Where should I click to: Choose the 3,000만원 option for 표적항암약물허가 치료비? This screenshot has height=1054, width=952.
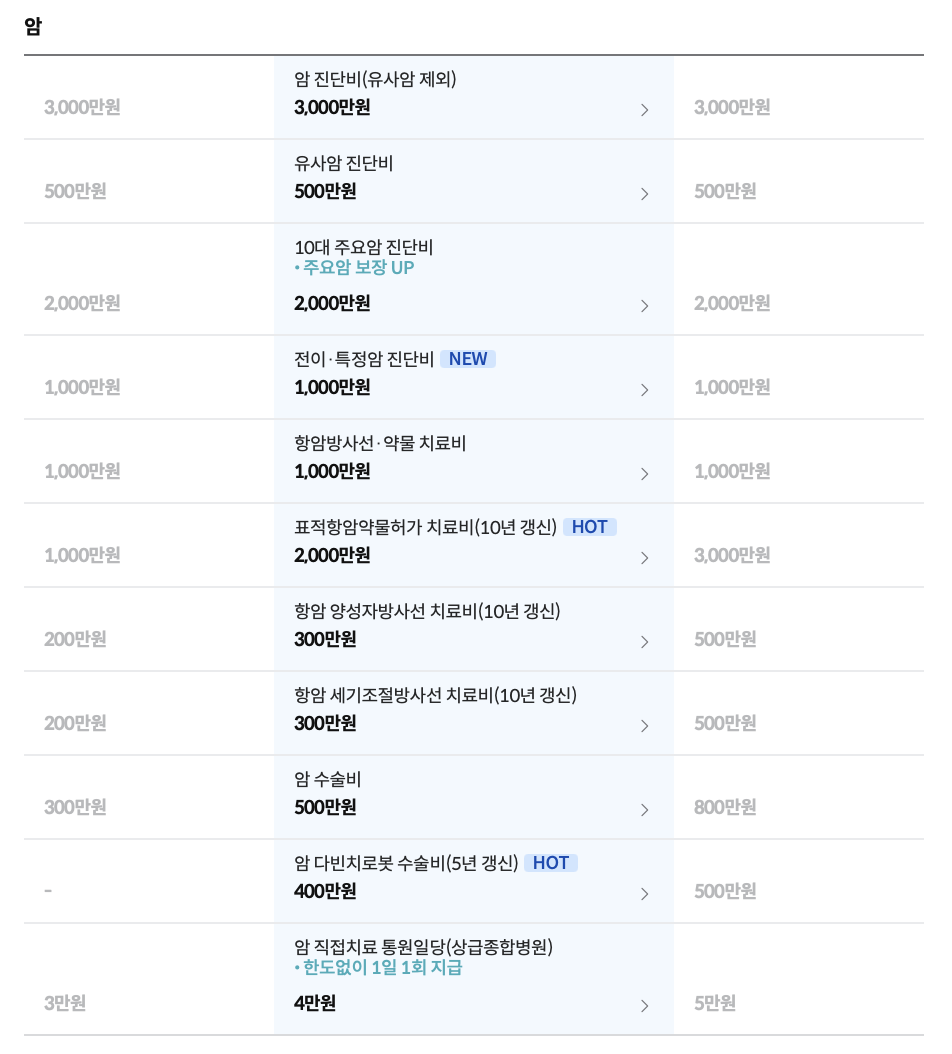click(x=731, y=555)
